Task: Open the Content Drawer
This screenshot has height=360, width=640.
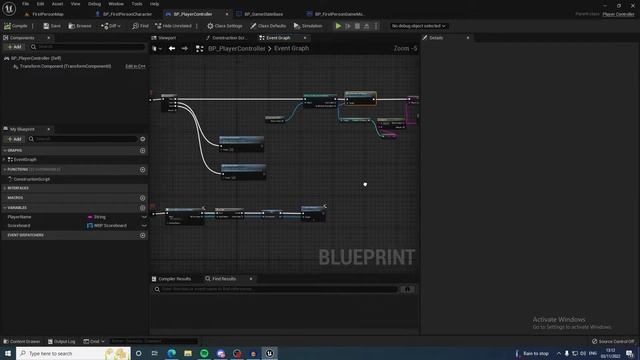Action: click(22, 341)
